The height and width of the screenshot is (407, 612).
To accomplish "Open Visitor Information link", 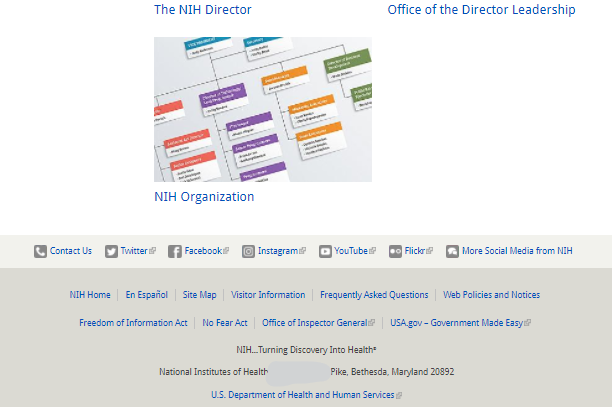I will pyautogui.click(x=268, y=295).
